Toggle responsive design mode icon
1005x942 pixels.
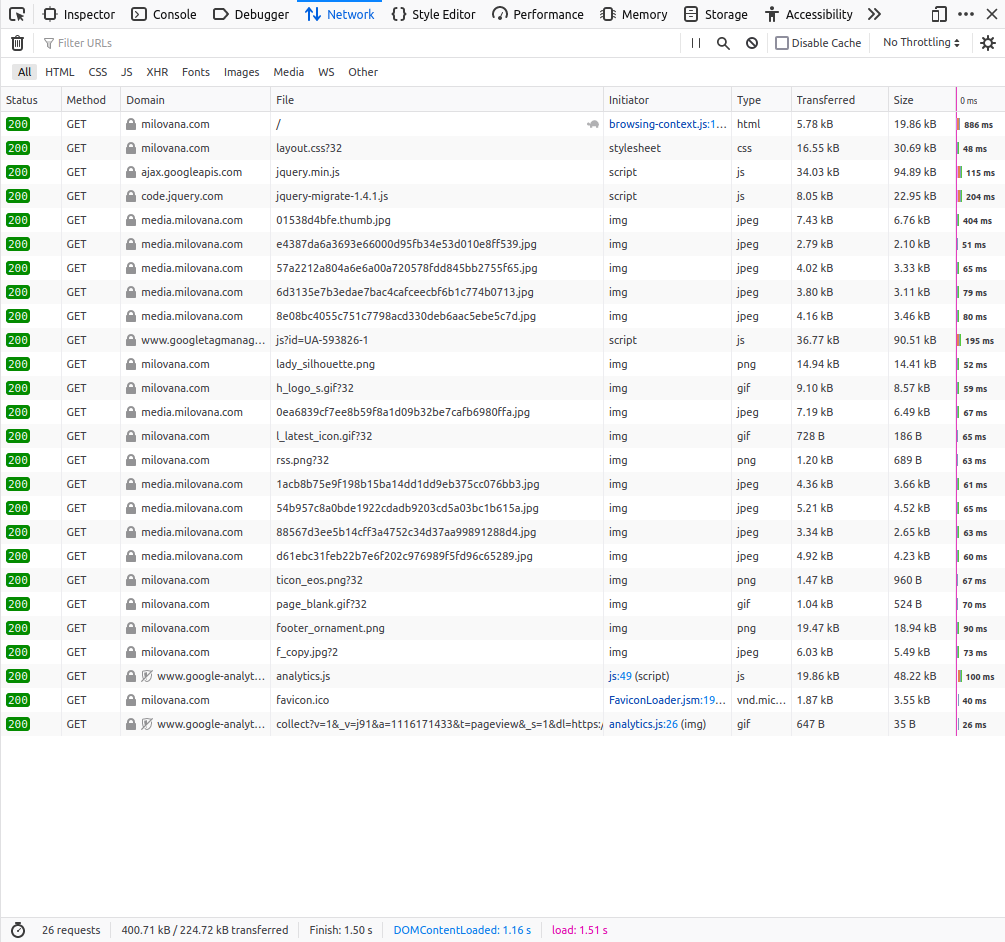click(939, 14)
